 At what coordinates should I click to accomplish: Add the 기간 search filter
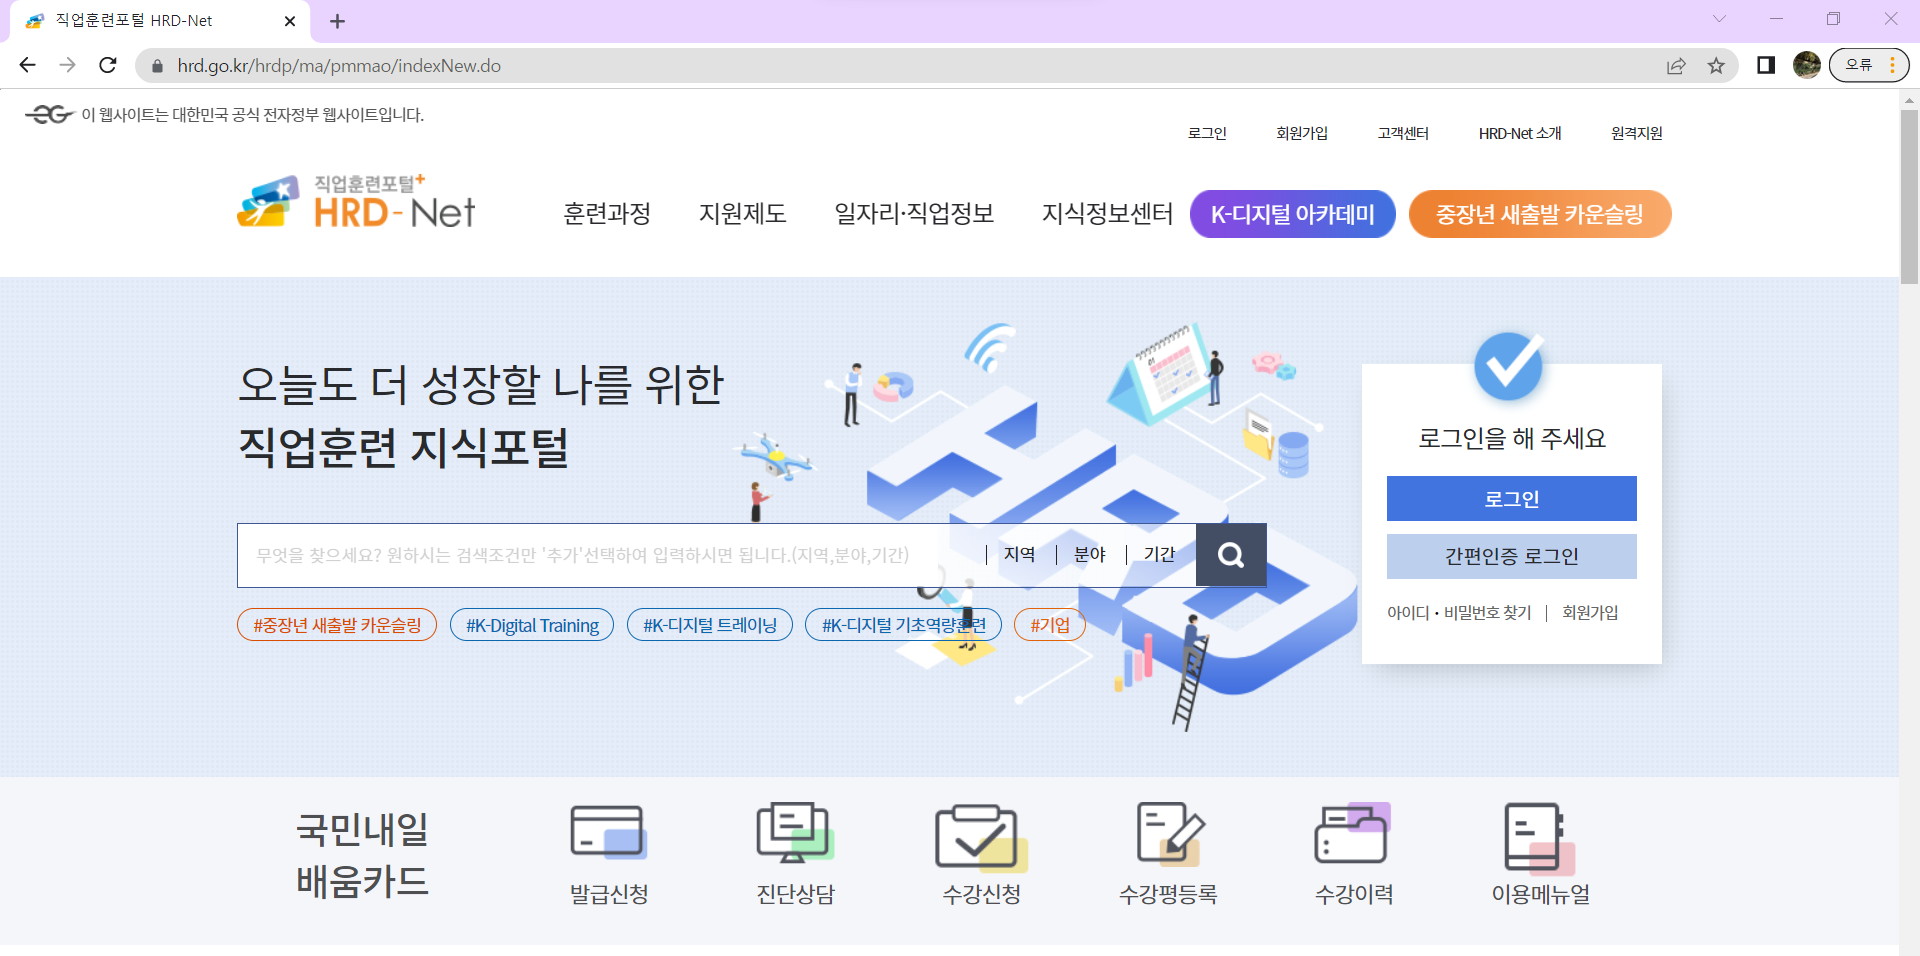pyautogui.click(x=1160, y=555)
